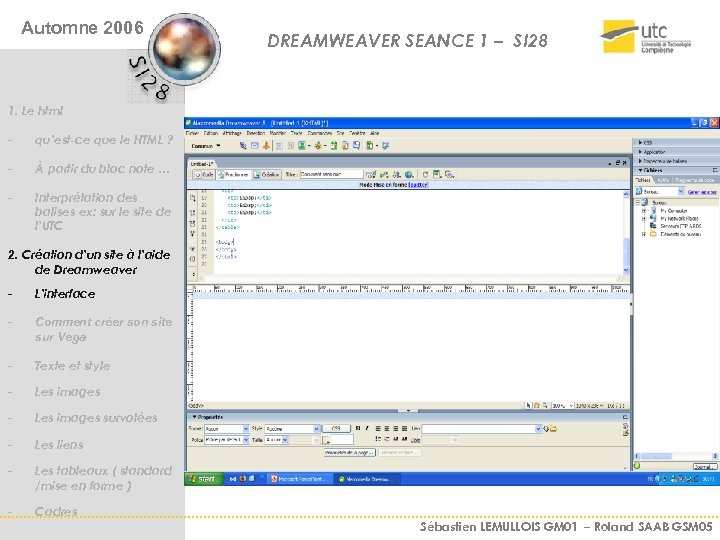The width and height of the screenshot is (720, 540).
Task: Click the quitter link in layout mode bar
Action: click(x=418, y=185)
